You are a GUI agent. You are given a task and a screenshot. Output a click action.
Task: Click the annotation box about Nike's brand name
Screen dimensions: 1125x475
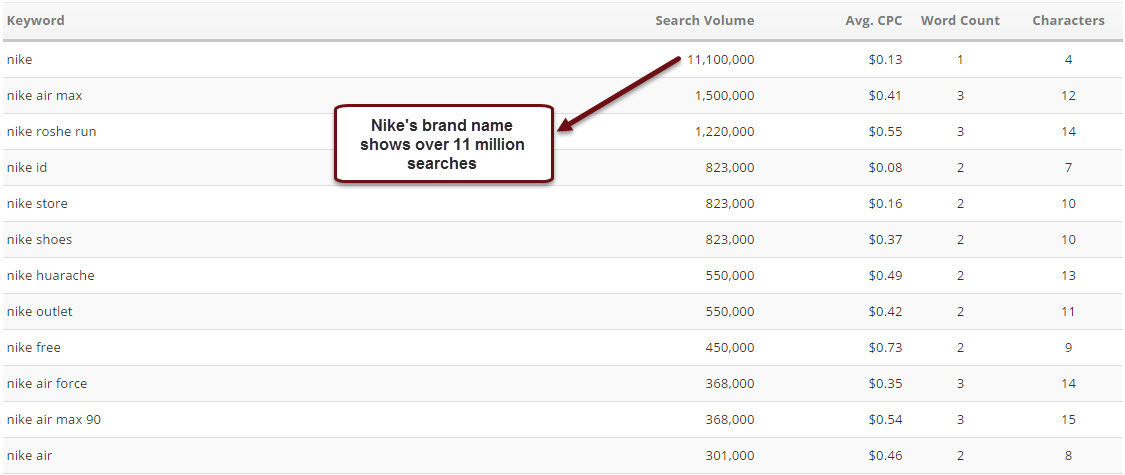pyautogui.click(x=443, y=144)
